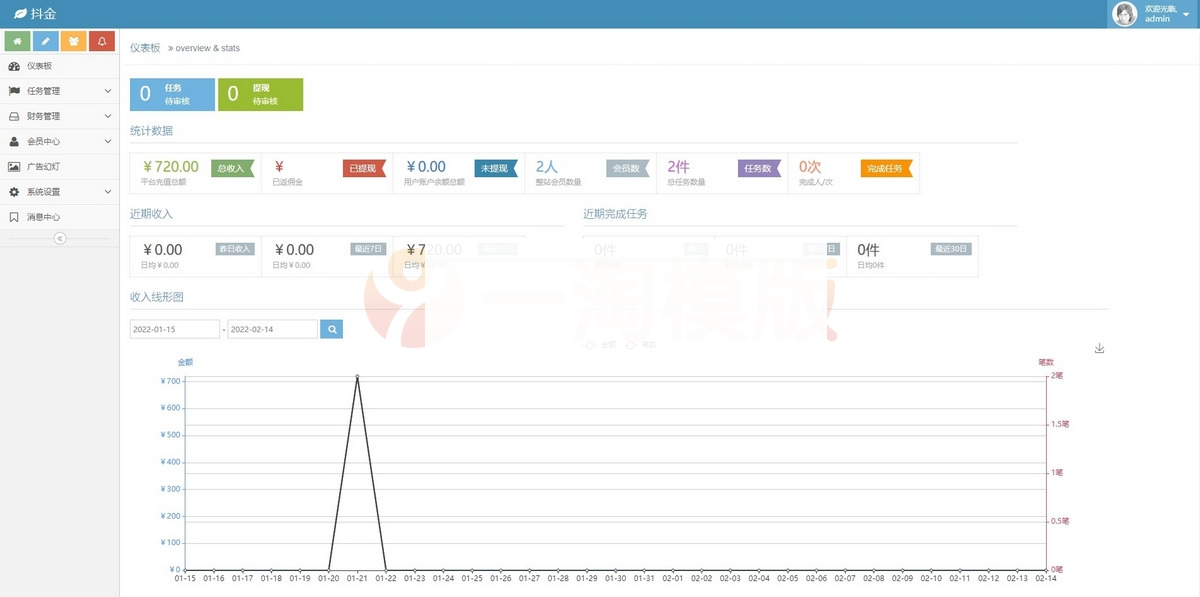Expand the 财务管理 submenu
The height and width of the screenshot is (597, 1200).
[x=59, y=116]
